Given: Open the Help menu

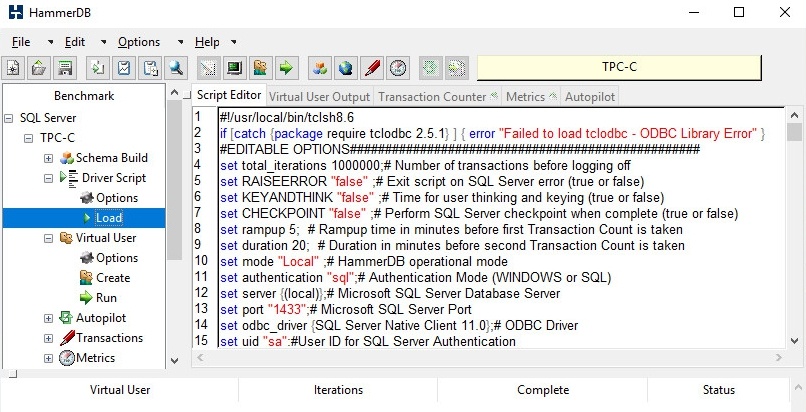Looking at the screenshot, I should point(207,42).
